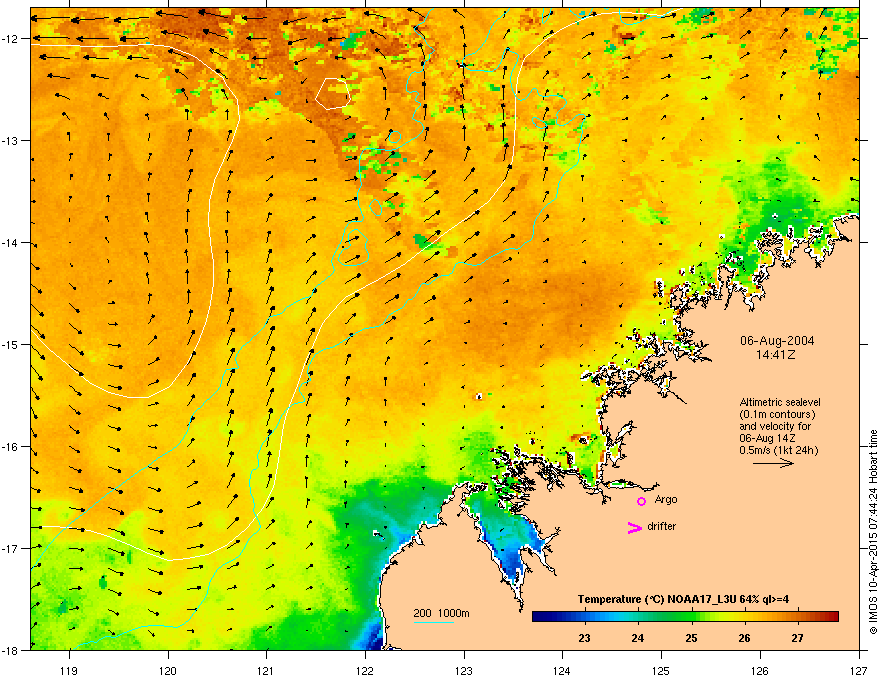Click latitude axis label -14
Screen dimensions: 880x680
[x=11, y=242]
